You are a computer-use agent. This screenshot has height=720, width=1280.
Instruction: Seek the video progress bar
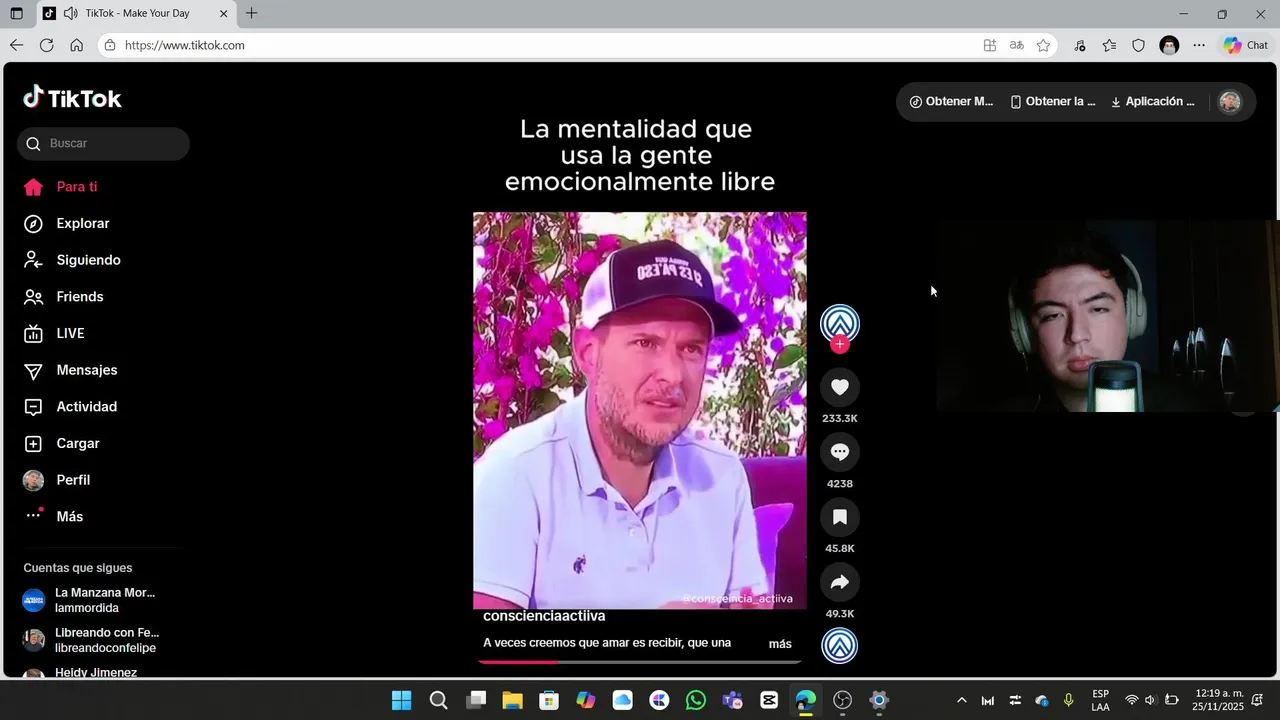[640, 662]
